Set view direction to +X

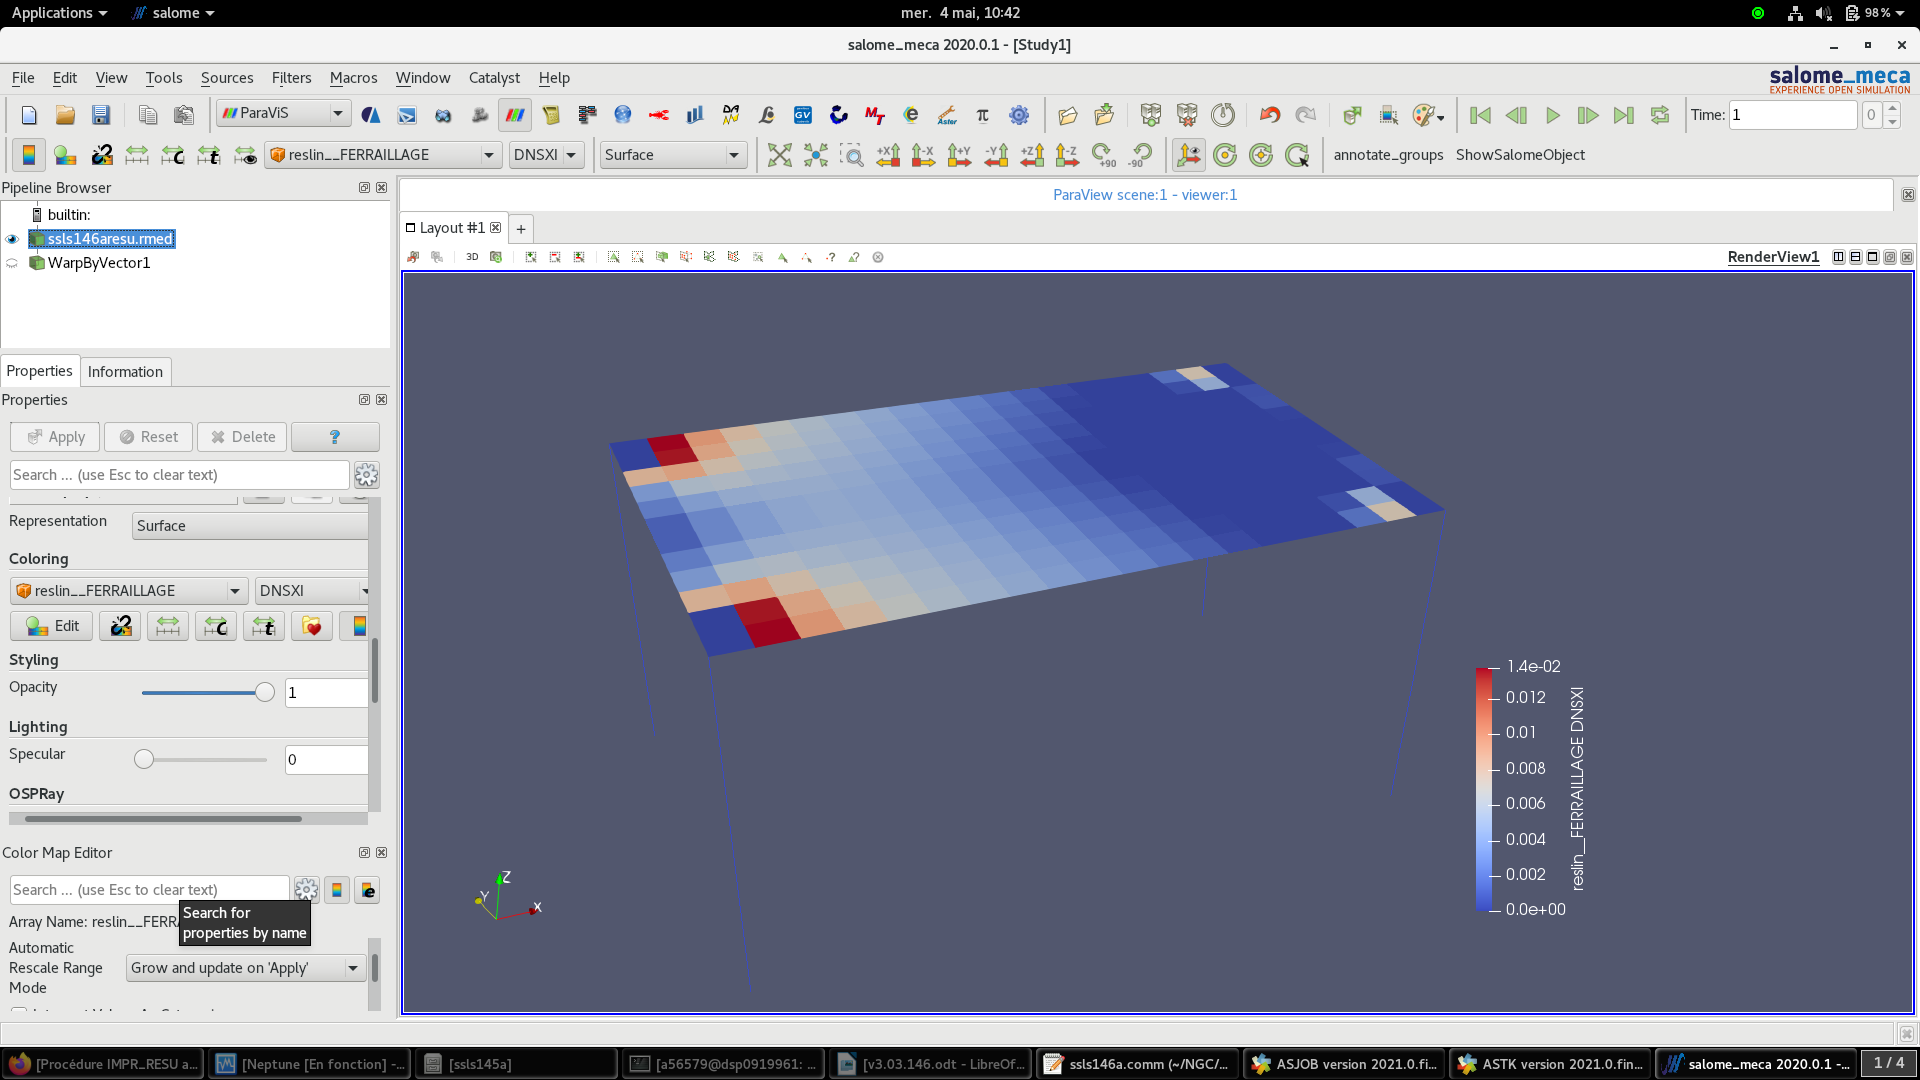887,155
